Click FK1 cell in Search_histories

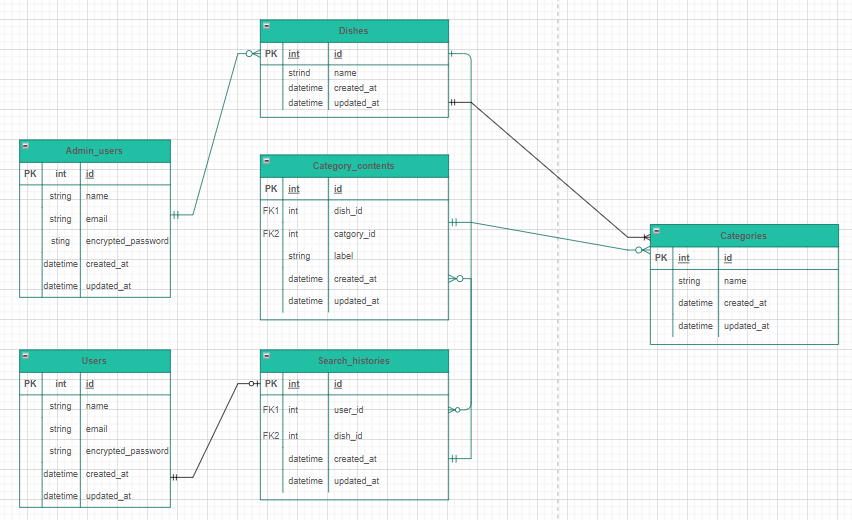pyautogui.click(x=271, y=410)
